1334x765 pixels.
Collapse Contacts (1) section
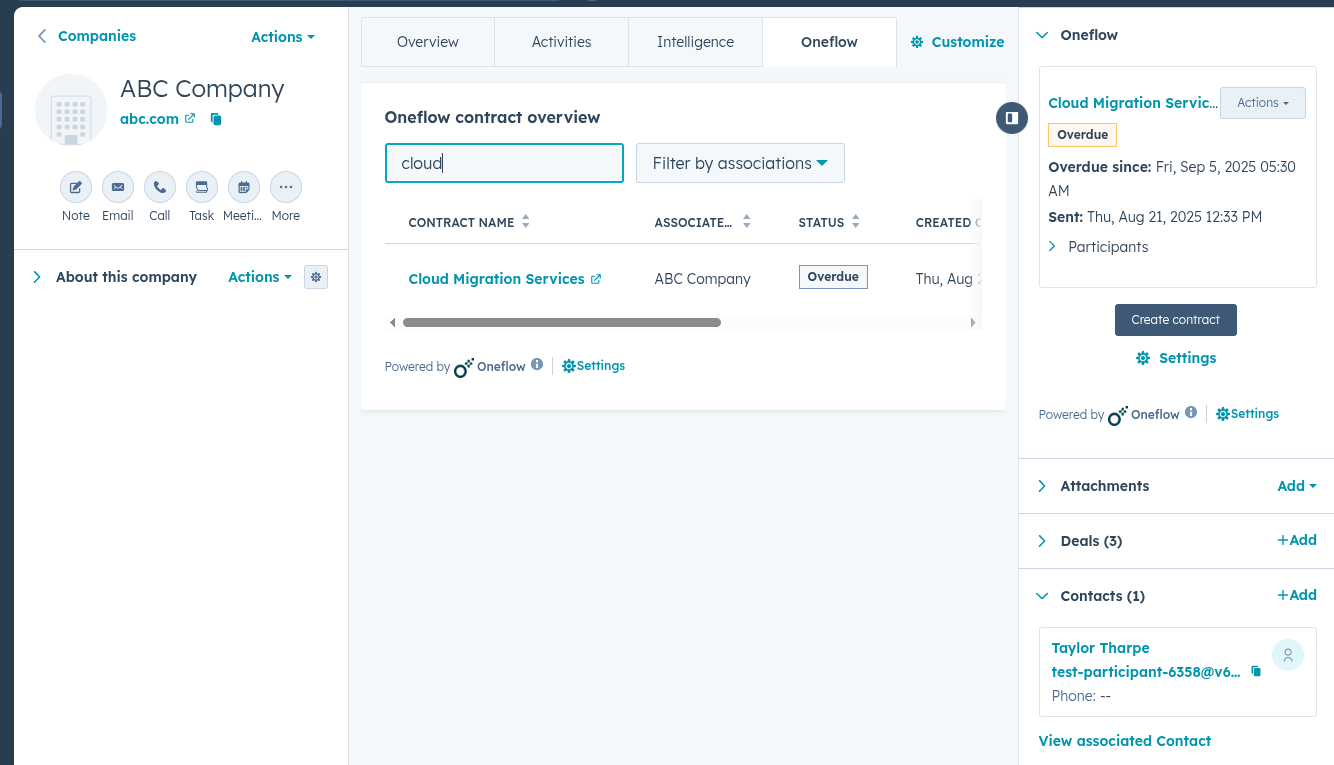(1042, 596)
